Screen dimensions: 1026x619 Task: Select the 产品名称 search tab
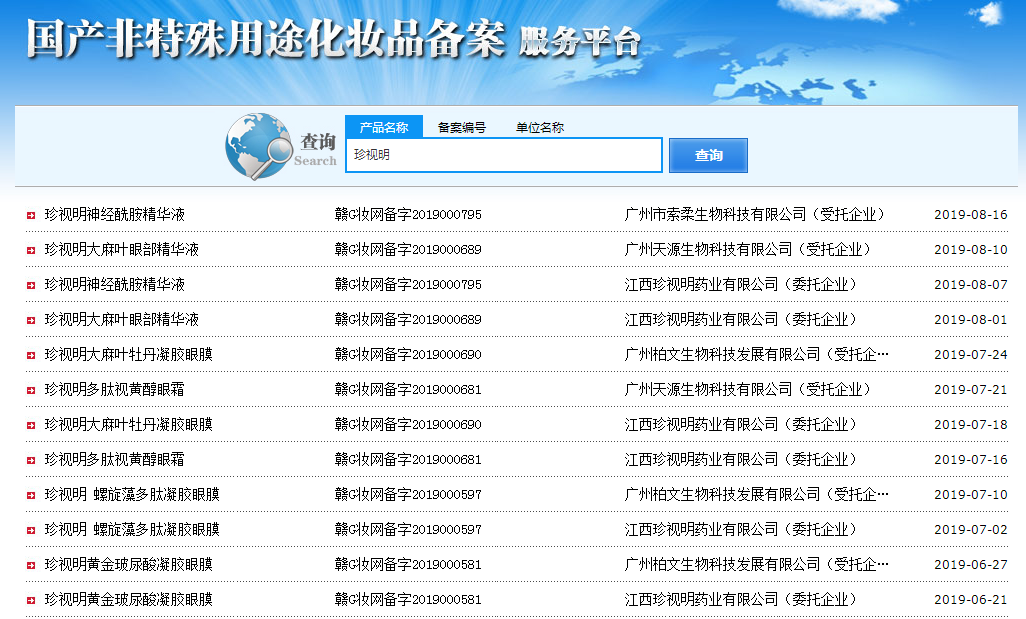tap(383, 127)
